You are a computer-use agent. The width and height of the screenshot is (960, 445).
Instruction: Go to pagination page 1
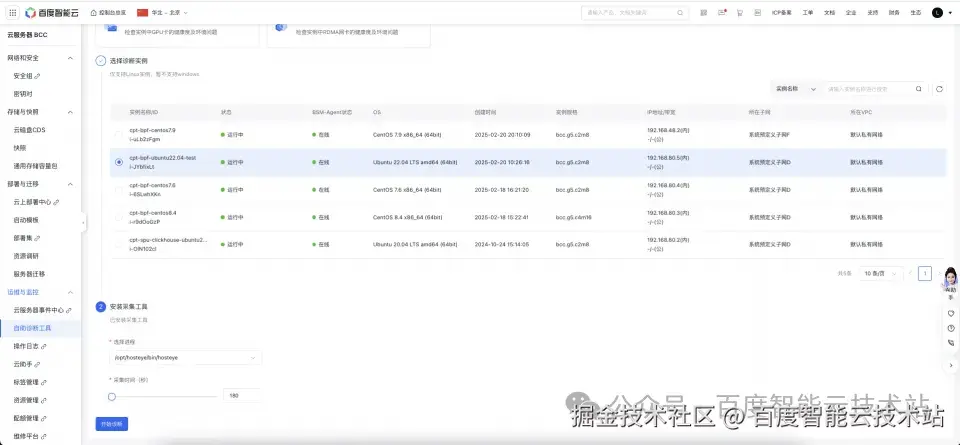click(x=924, y=274)
